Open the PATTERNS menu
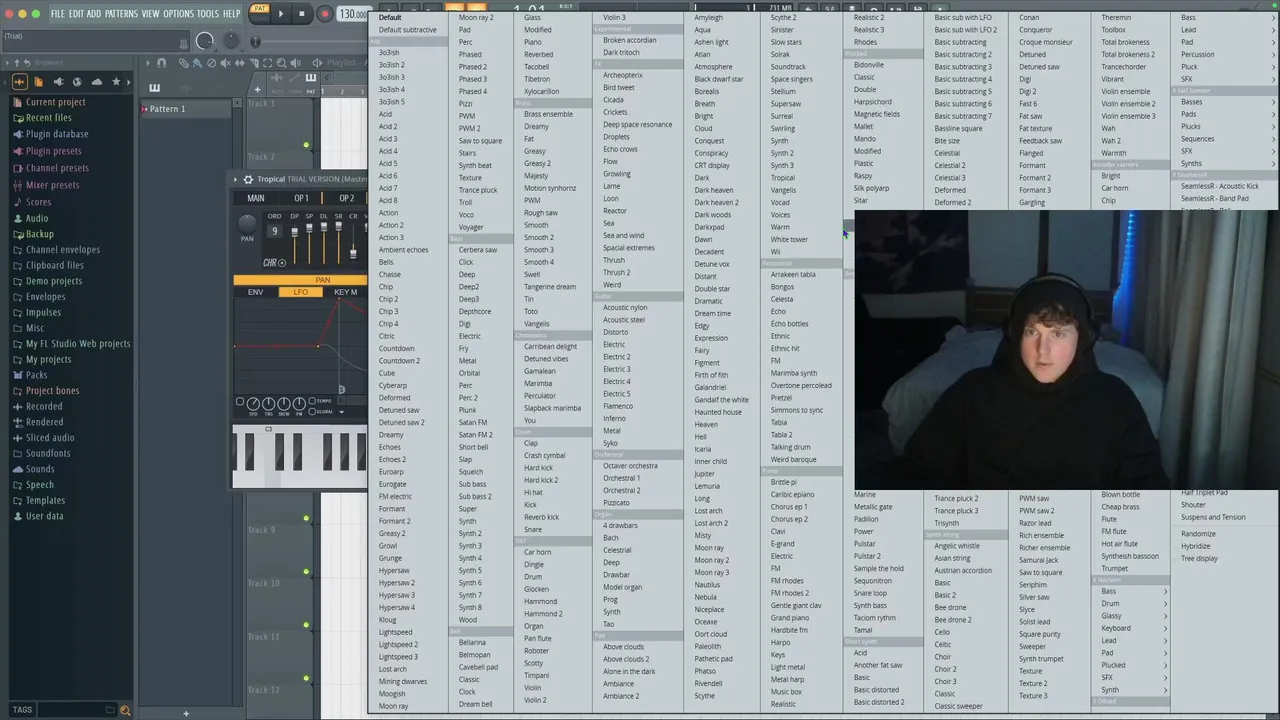The height and width of the screenshot is (720, 1280). click(x=121, y=14)
